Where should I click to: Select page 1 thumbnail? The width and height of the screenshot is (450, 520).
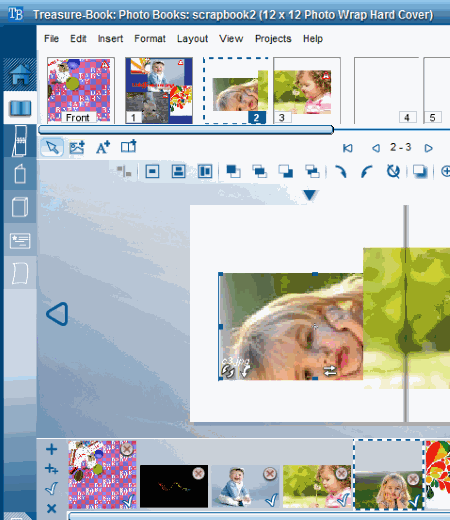(159, 90)
